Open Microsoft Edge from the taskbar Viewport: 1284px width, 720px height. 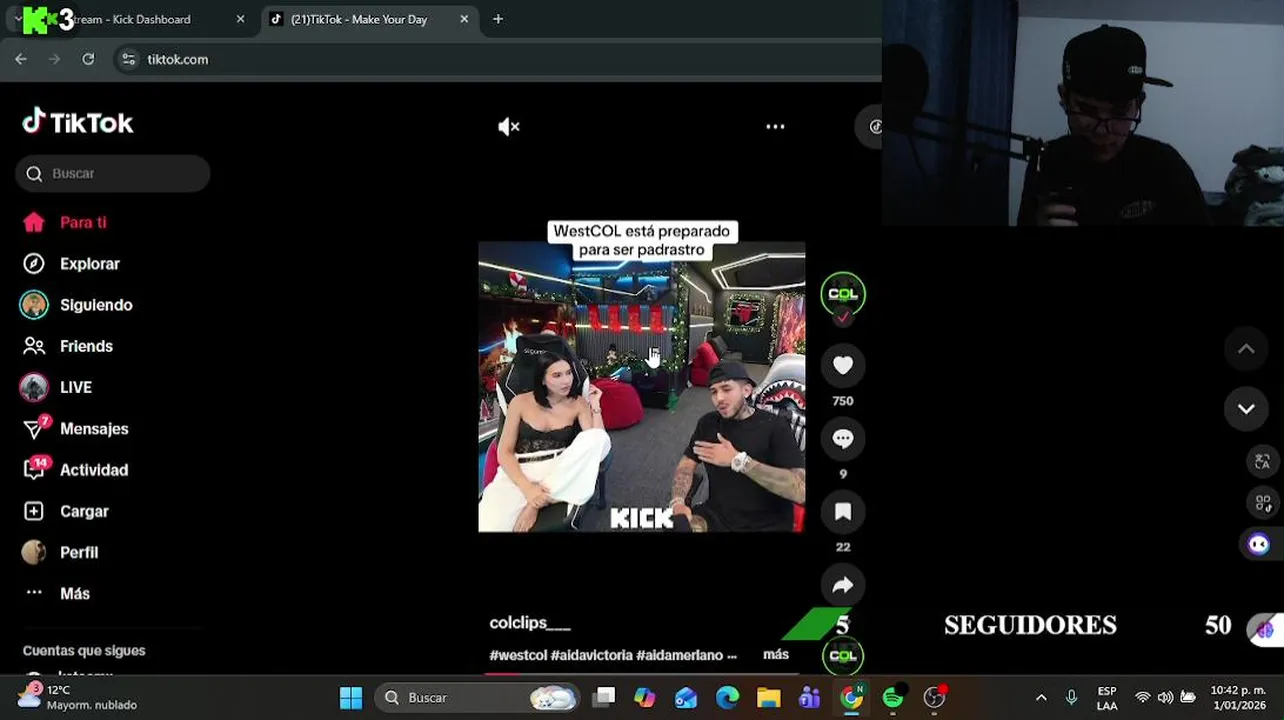pyautogui.click(x=727, y=698)
